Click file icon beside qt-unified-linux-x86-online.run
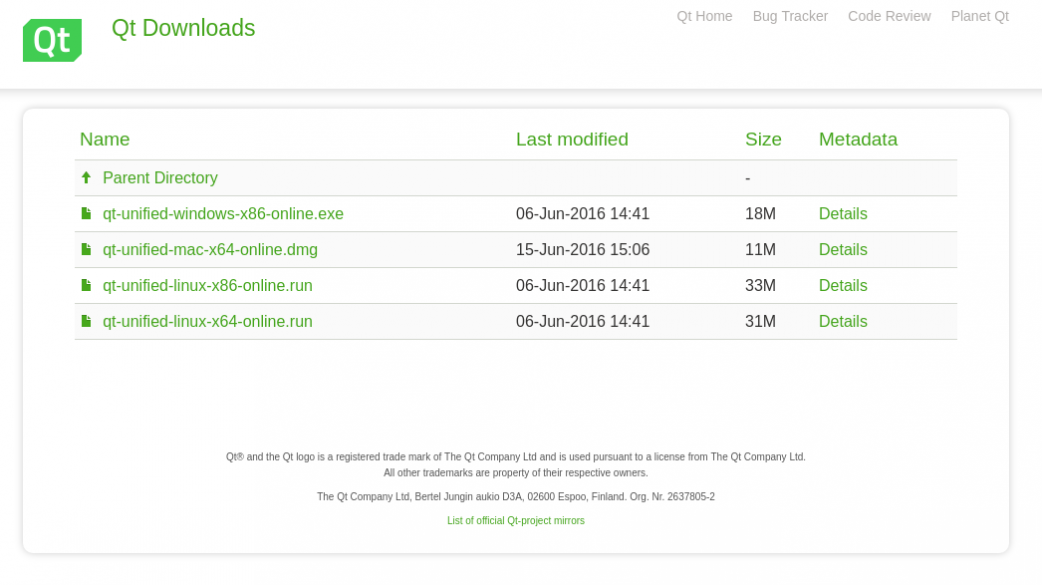The width and height of the screenshot is (1042, 585). tap(86, 286)
